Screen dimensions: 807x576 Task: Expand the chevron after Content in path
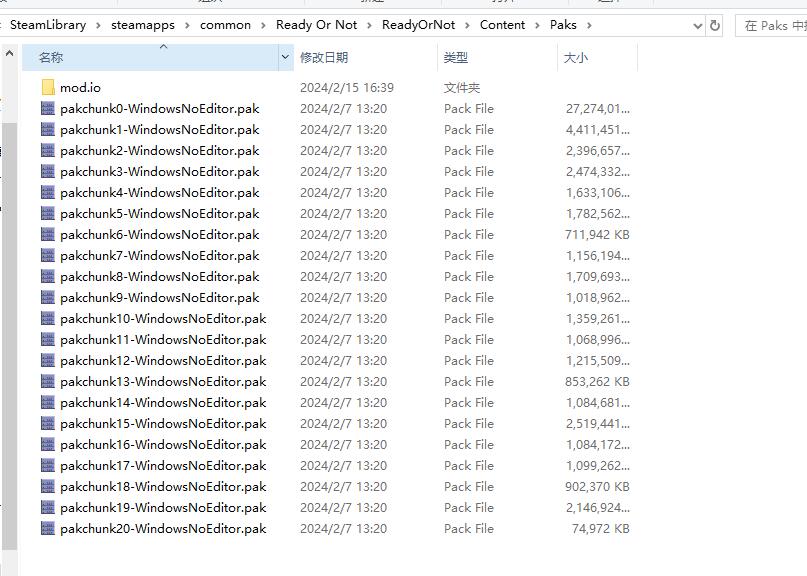click(537, 25)
